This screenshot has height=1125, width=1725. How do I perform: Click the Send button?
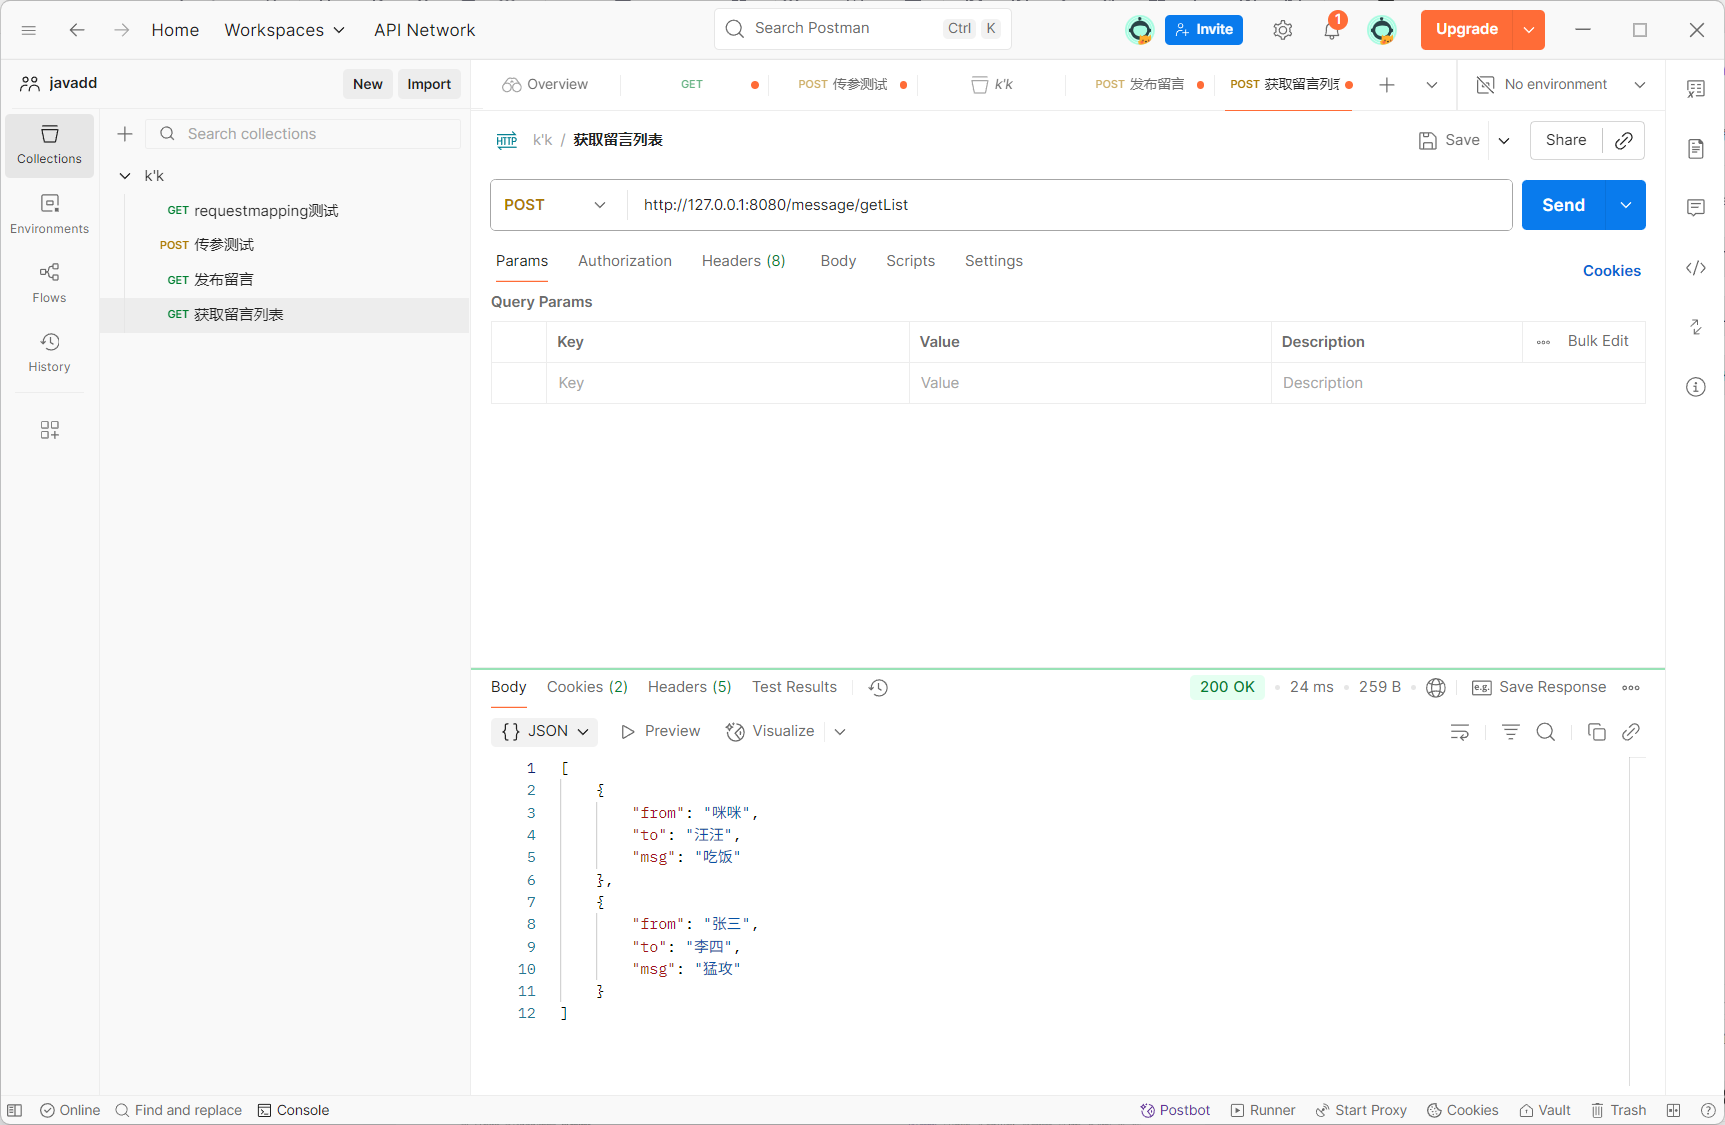tap(1563, 205)
